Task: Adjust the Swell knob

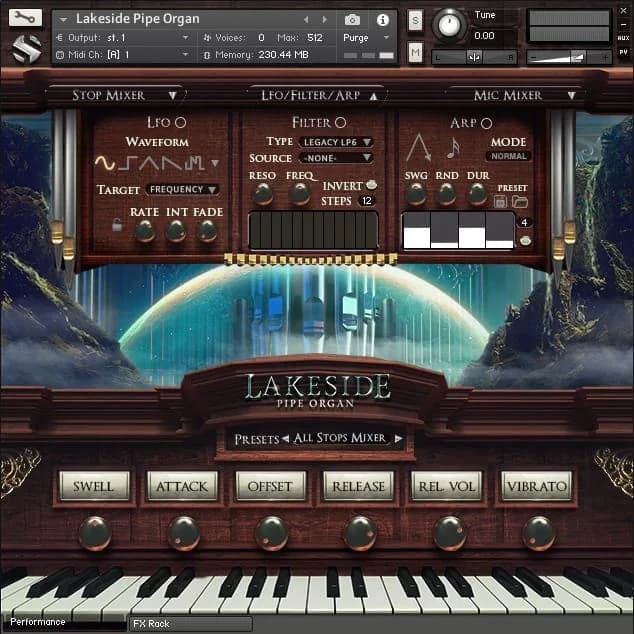Action: pos(95,534)
